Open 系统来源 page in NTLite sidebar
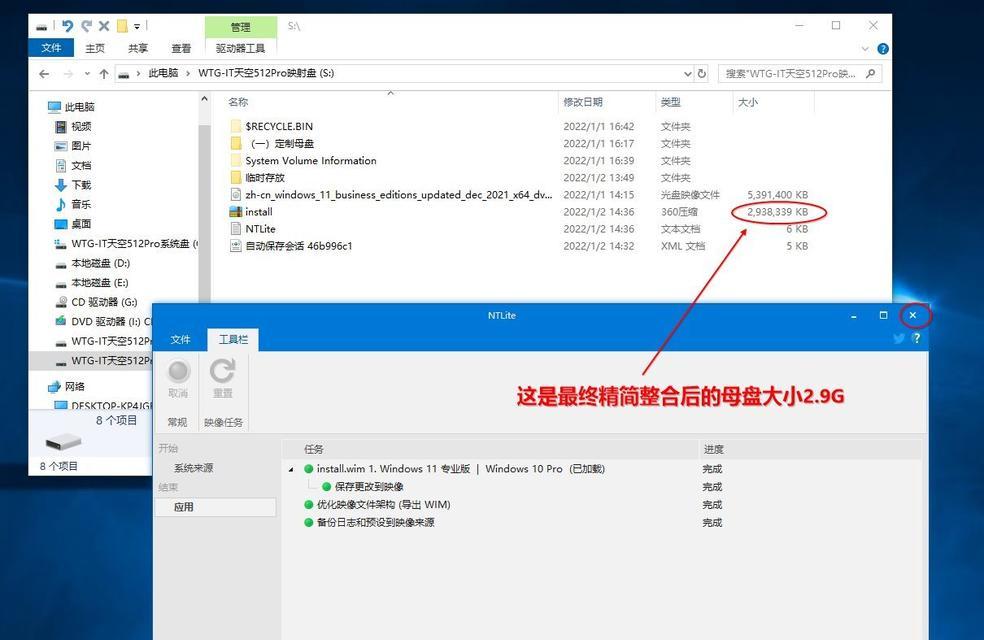 click(x=193, y=468)
